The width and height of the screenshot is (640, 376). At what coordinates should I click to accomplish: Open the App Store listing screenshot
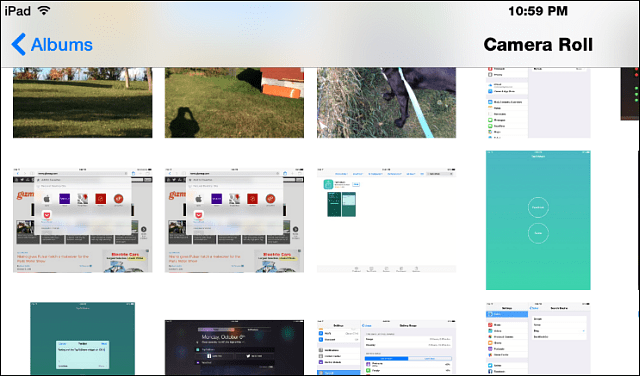[386, 220]
